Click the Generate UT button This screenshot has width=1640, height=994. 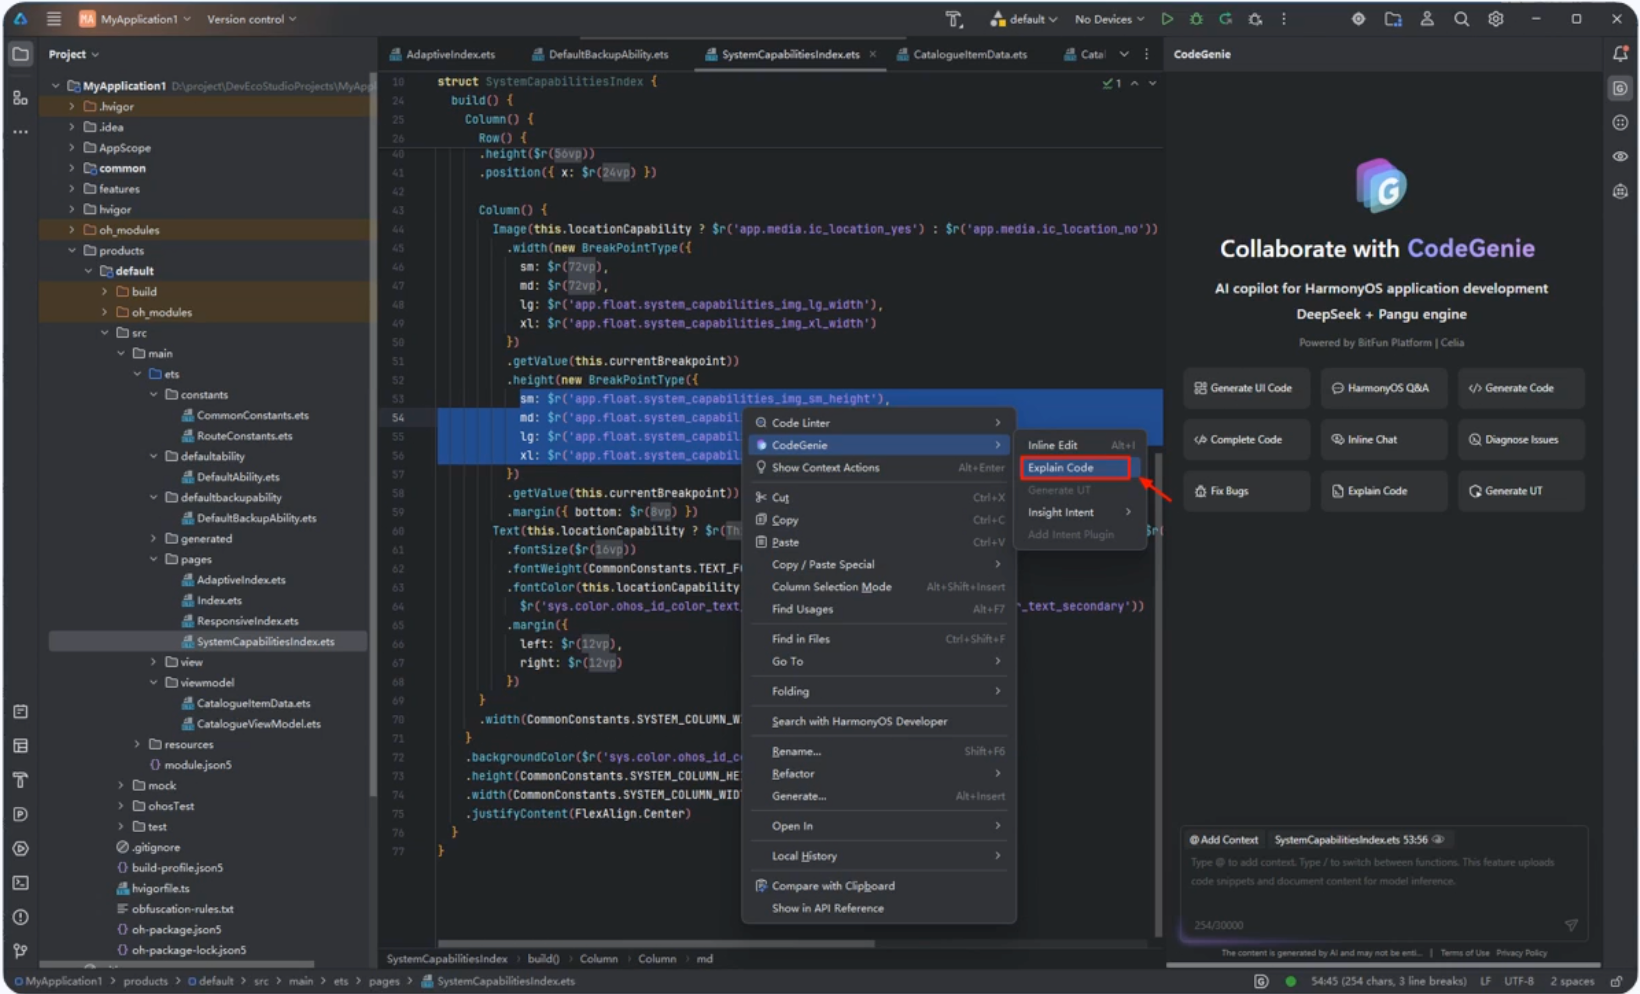coord(1520,491)
